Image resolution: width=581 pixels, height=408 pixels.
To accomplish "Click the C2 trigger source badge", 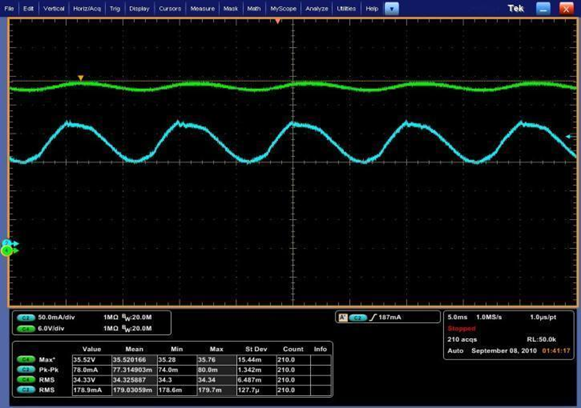I will [x=358, y=318].
